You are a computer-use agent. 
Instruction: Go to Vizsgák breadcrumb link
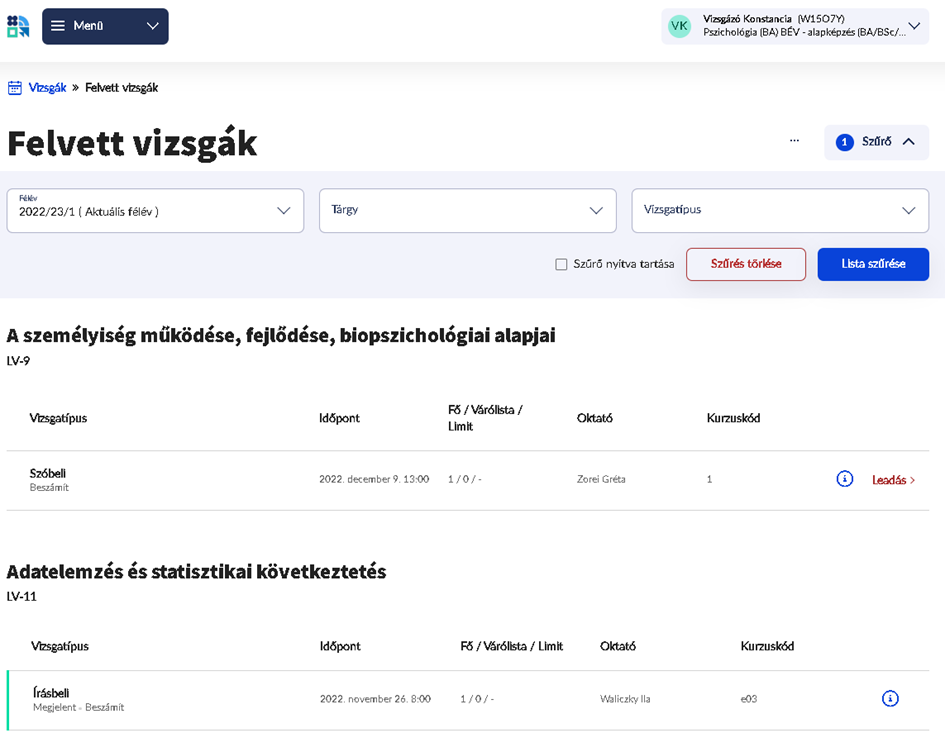pos(47,88)
